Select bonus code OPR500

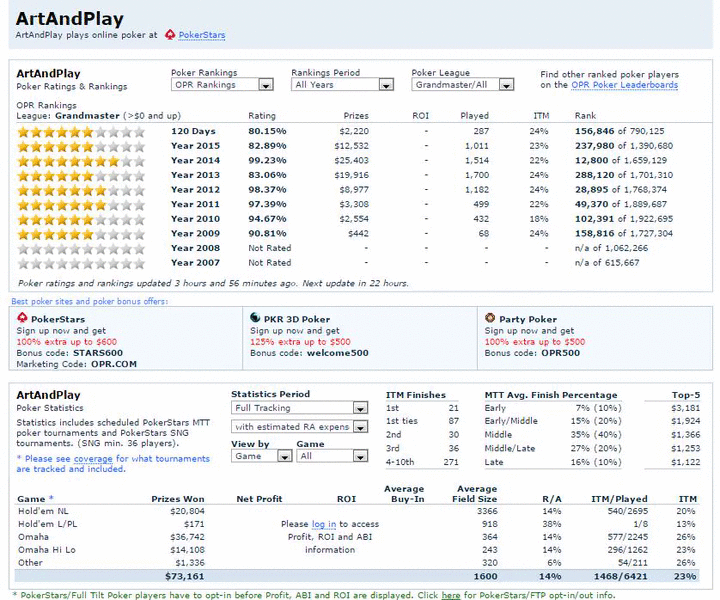(x=560, y=353)
